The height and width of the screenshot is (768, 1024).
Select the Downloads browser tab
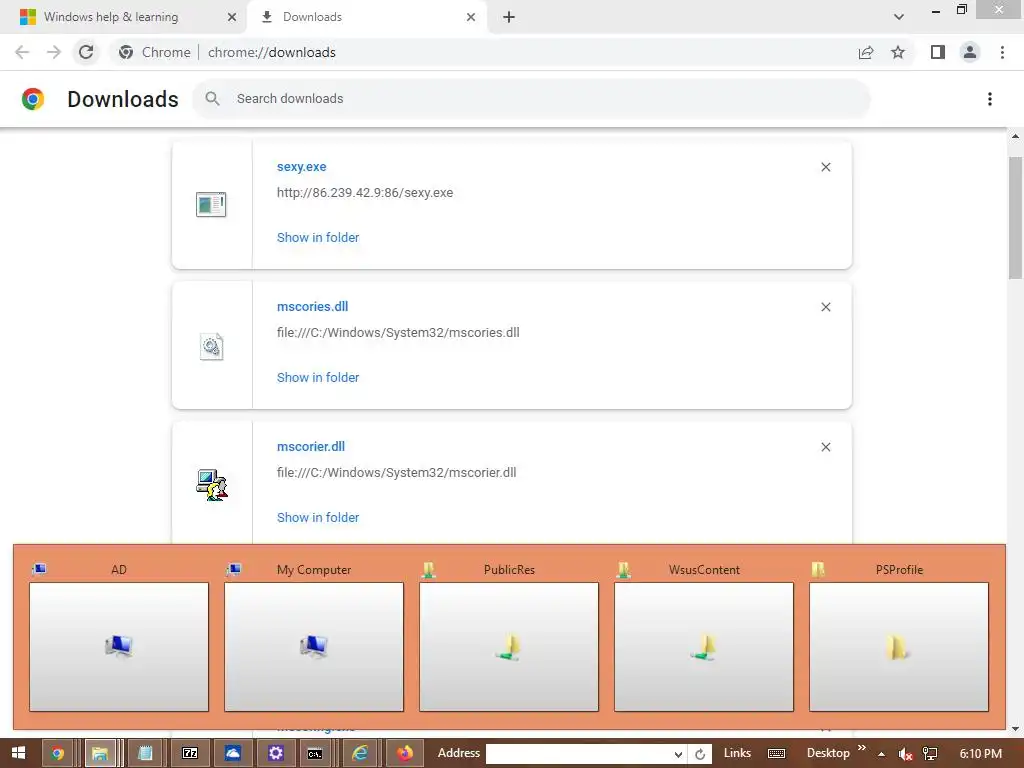click(366, 17)
